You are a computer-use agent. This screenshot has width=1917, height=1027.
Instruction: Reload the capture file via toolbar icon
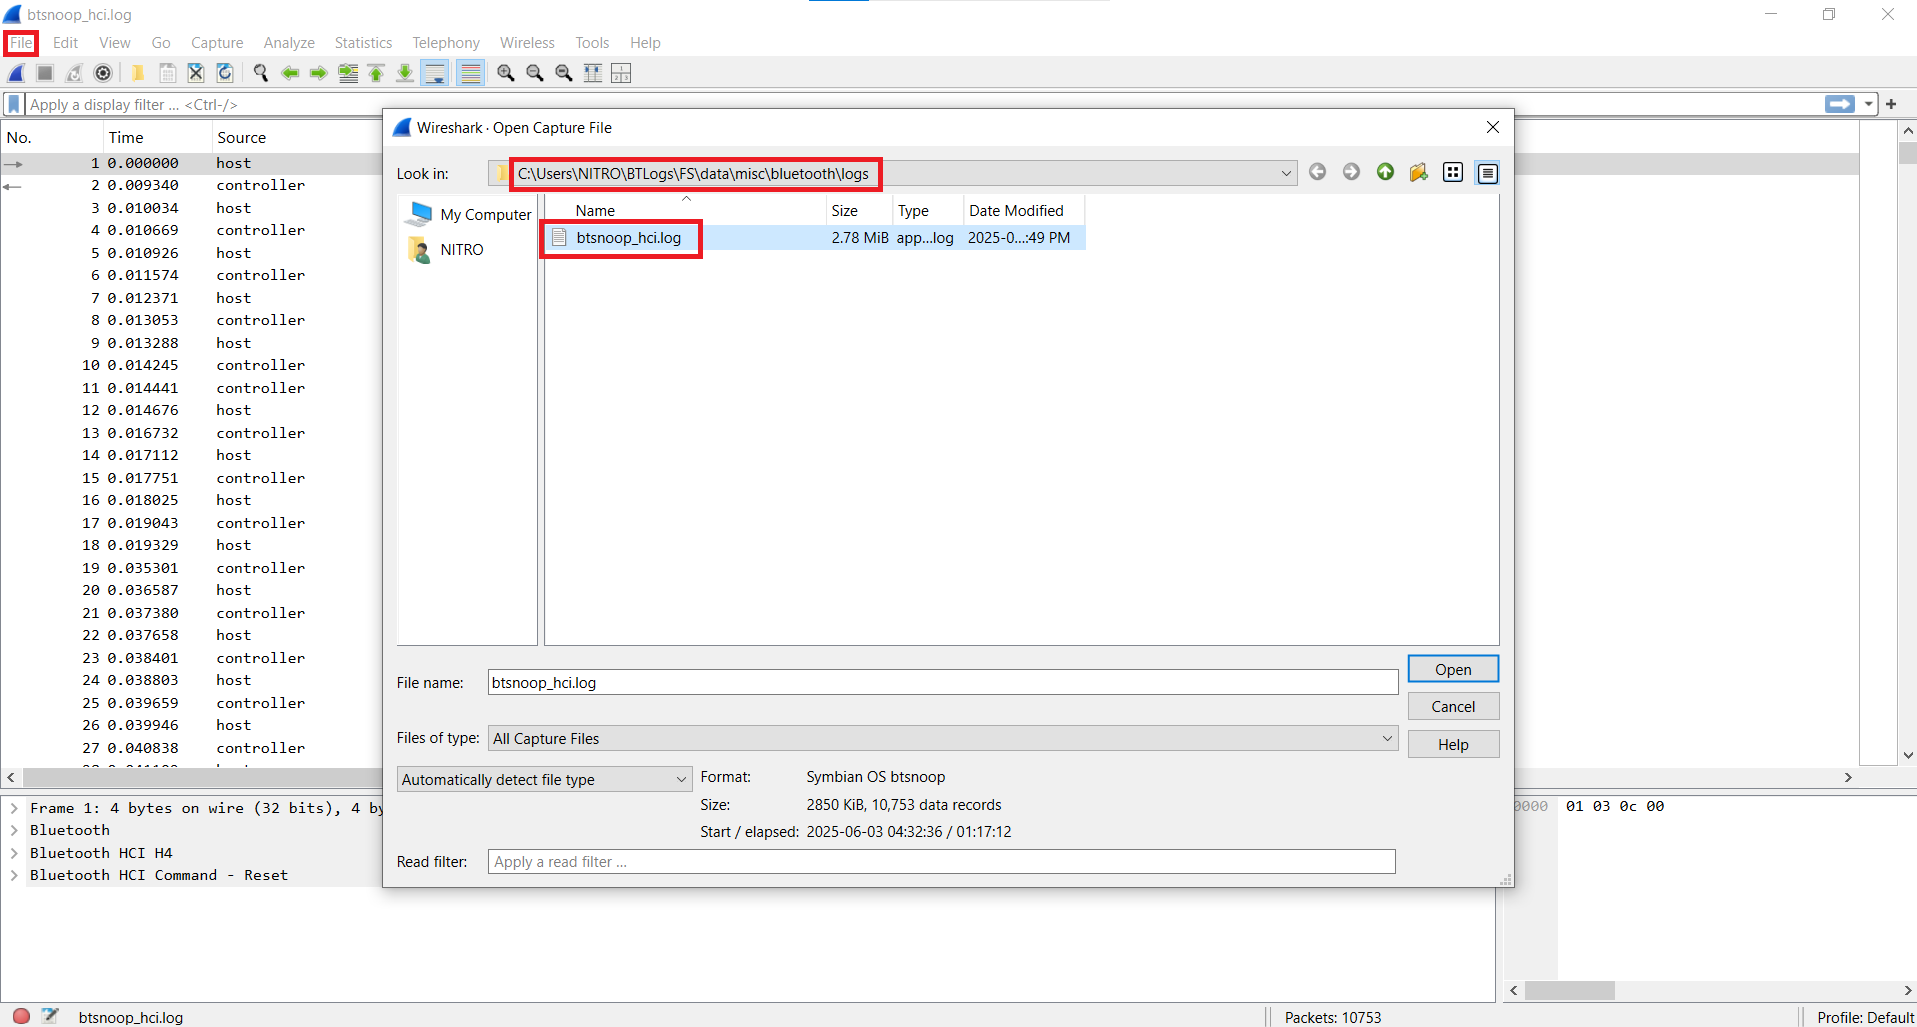click(x=225, y=73)
